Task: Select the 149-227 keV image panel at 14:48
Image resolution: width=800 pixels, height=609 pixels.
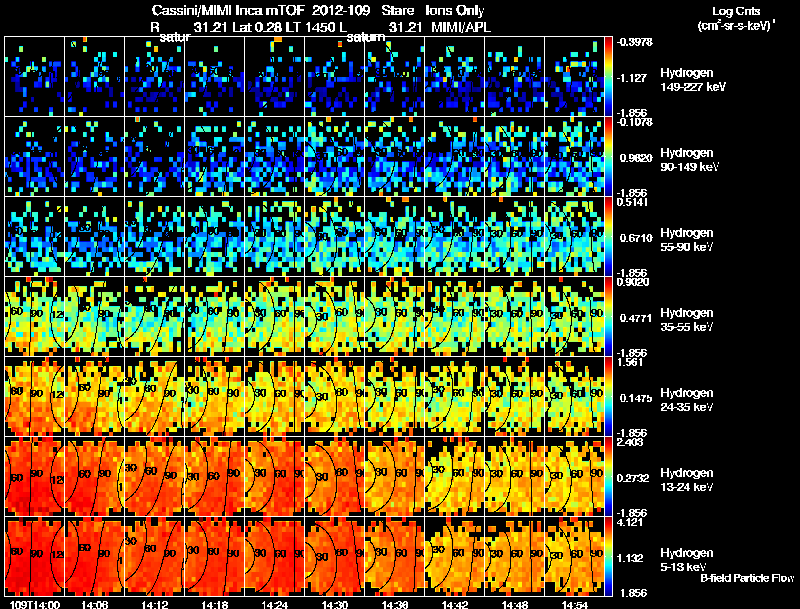Action: [515, 76]
